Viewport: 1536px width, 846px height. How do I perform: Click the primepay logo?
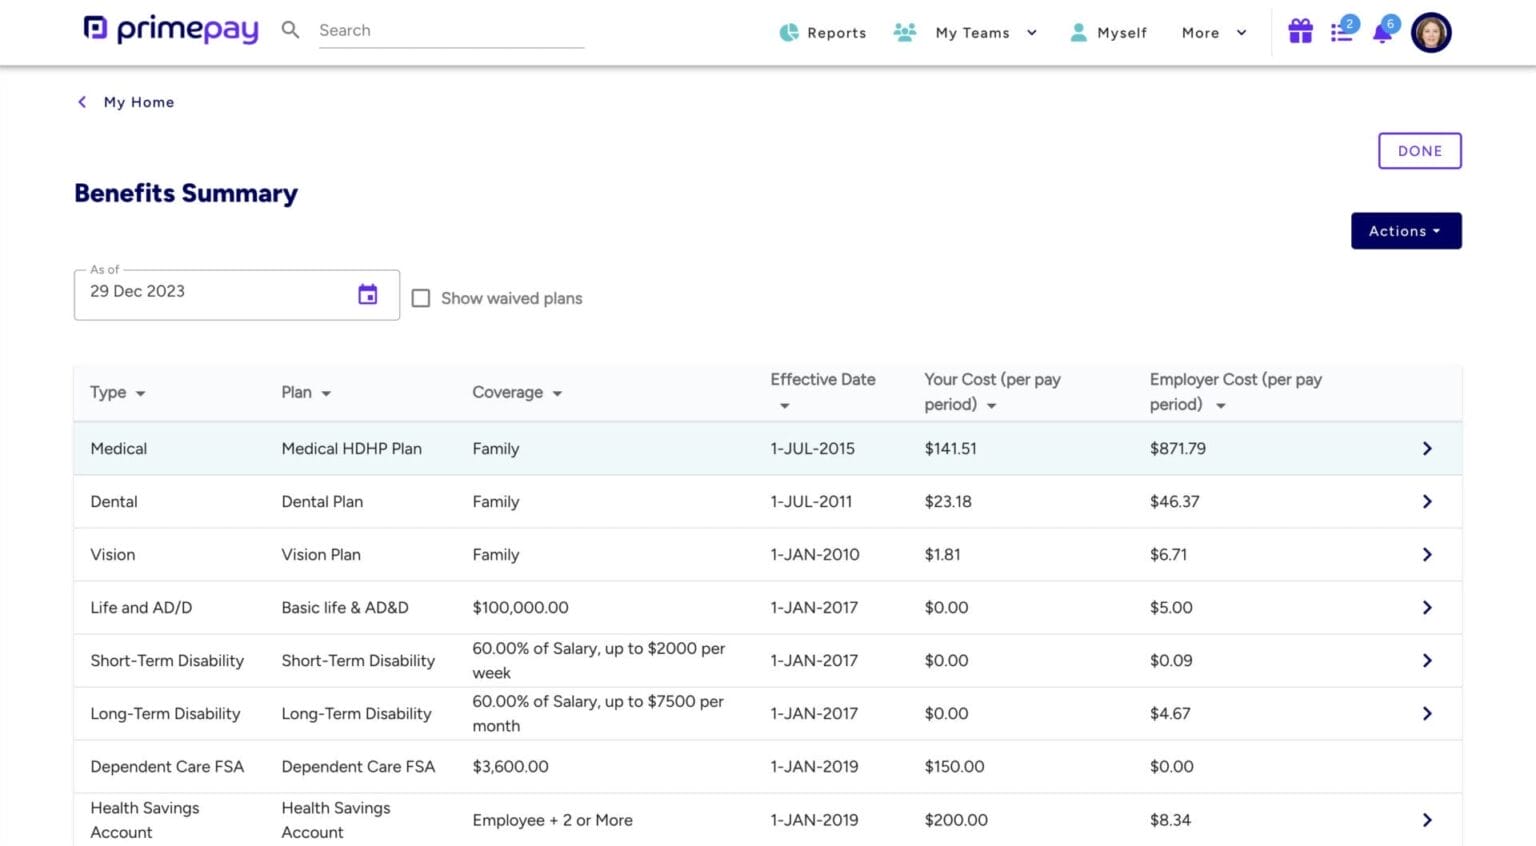point(171,29)
